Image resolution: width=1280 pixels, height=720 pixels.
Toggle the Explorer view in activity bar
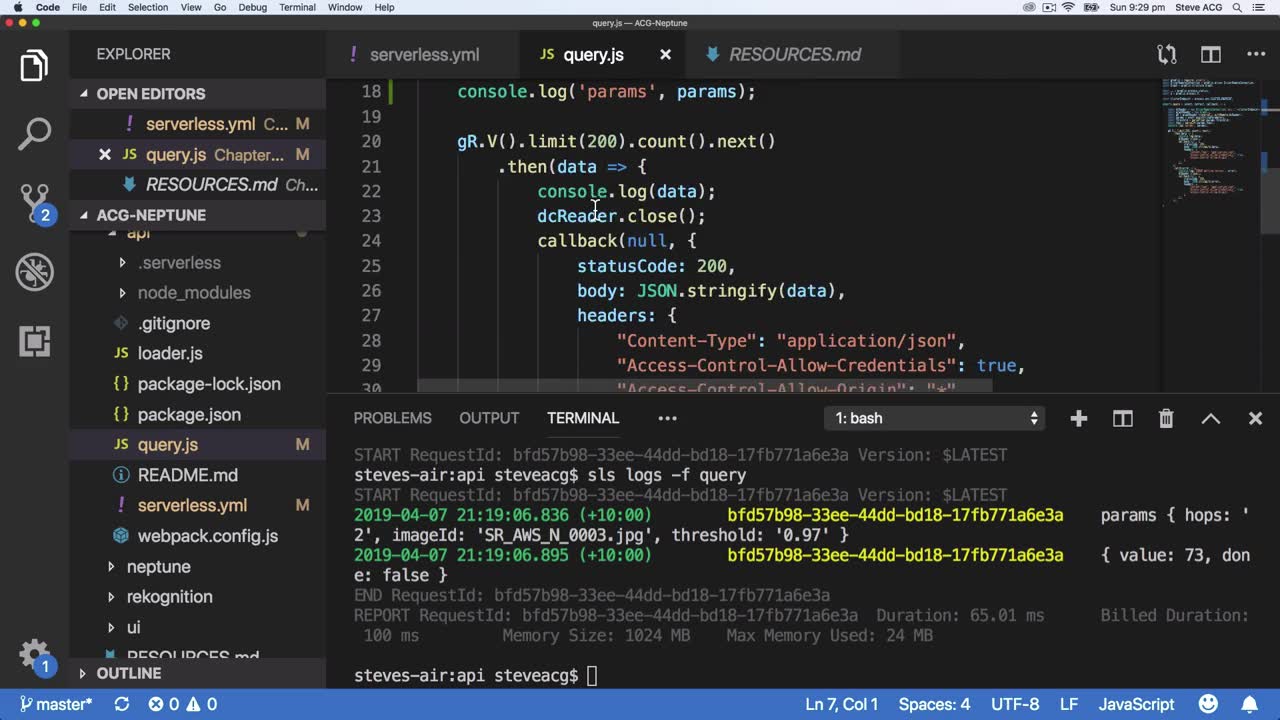(x=34, y=66)
